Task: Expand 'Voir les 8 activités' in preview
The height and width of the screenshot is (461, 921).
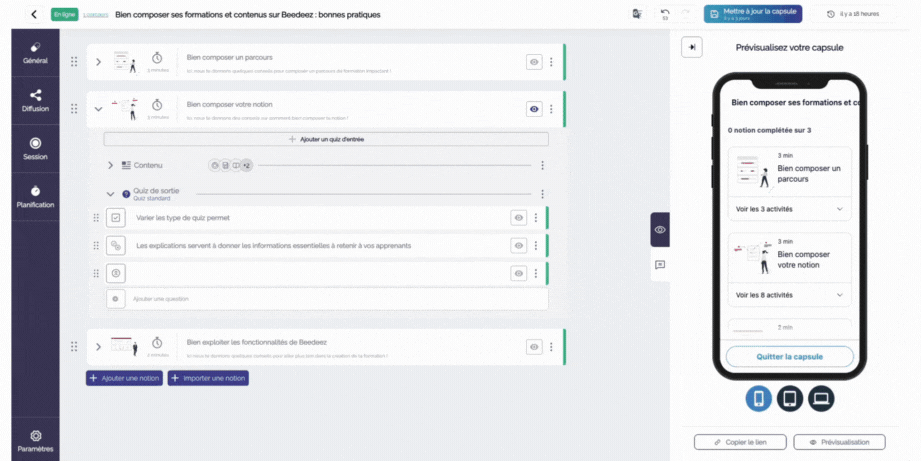Action: coord(789,295)
